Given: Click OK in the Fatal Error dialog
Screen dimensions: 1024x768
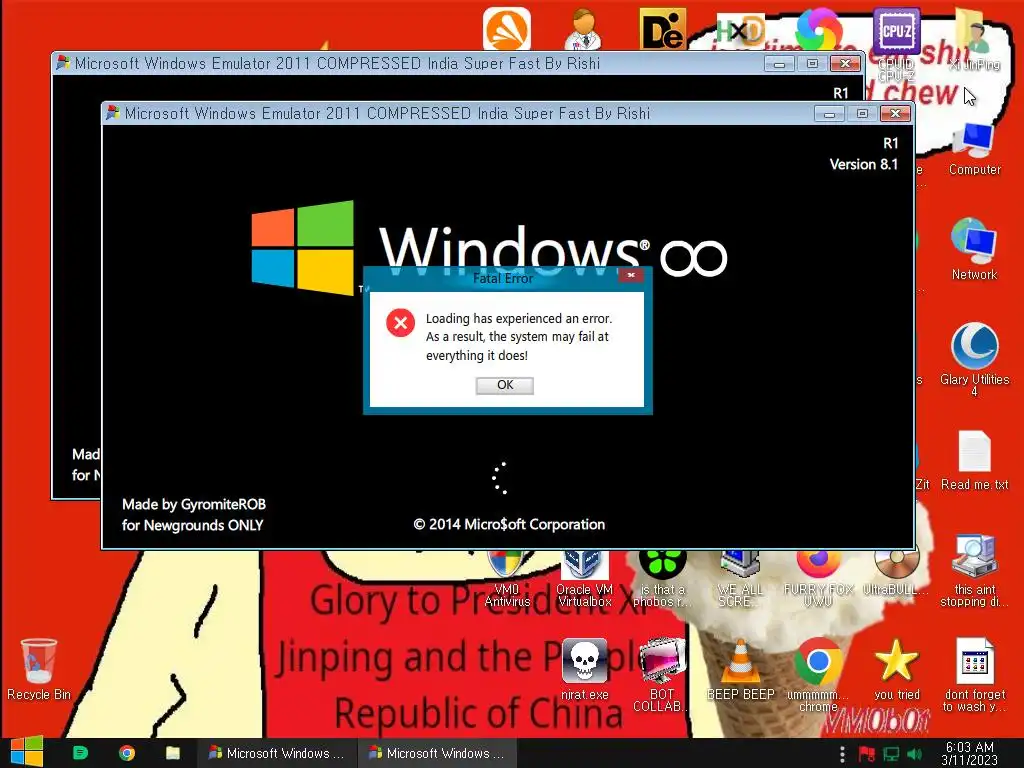Looking at the screenshot, I should coord(504,385).
